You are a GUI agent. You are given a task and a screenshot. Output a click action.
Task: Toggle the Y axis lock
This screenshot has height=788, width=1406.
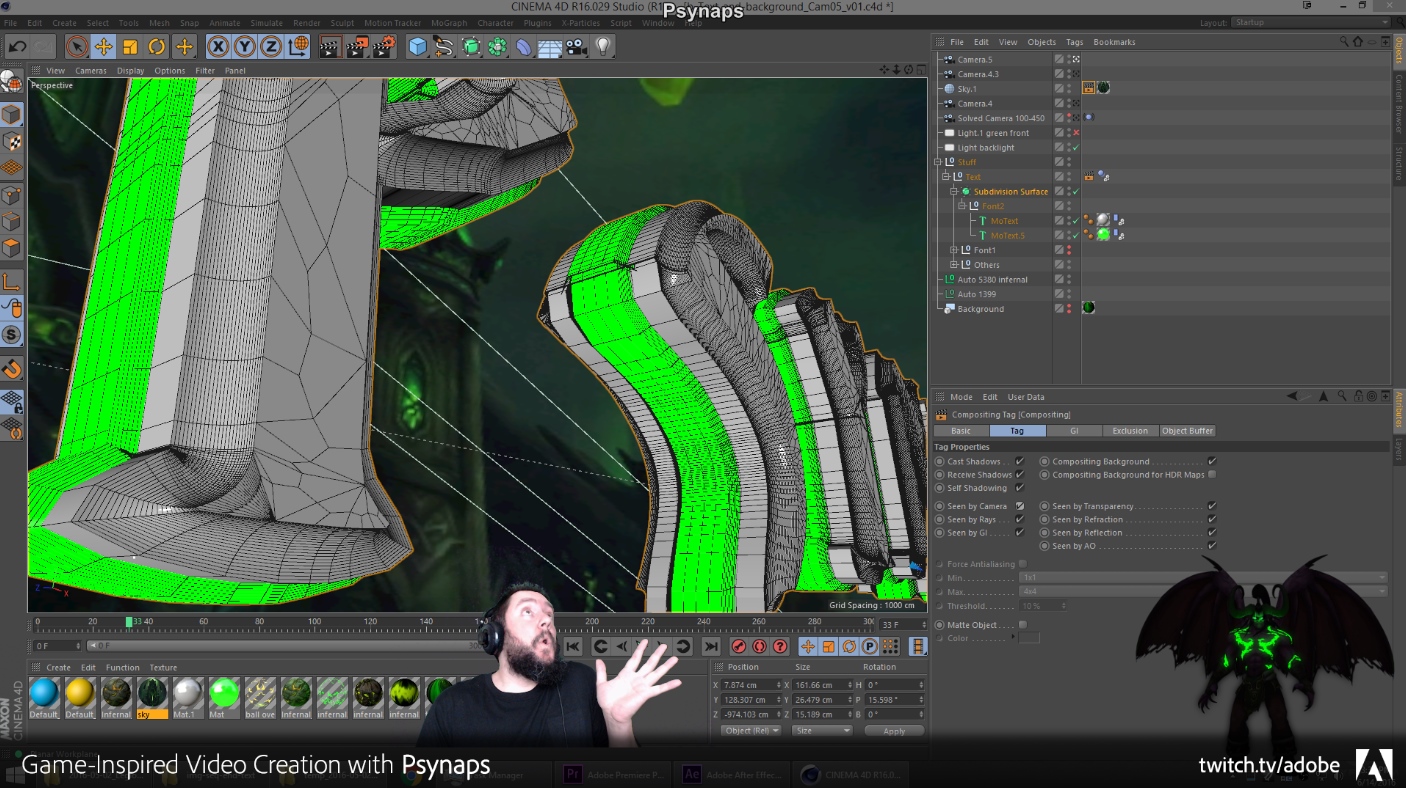[x=244, y=46]
